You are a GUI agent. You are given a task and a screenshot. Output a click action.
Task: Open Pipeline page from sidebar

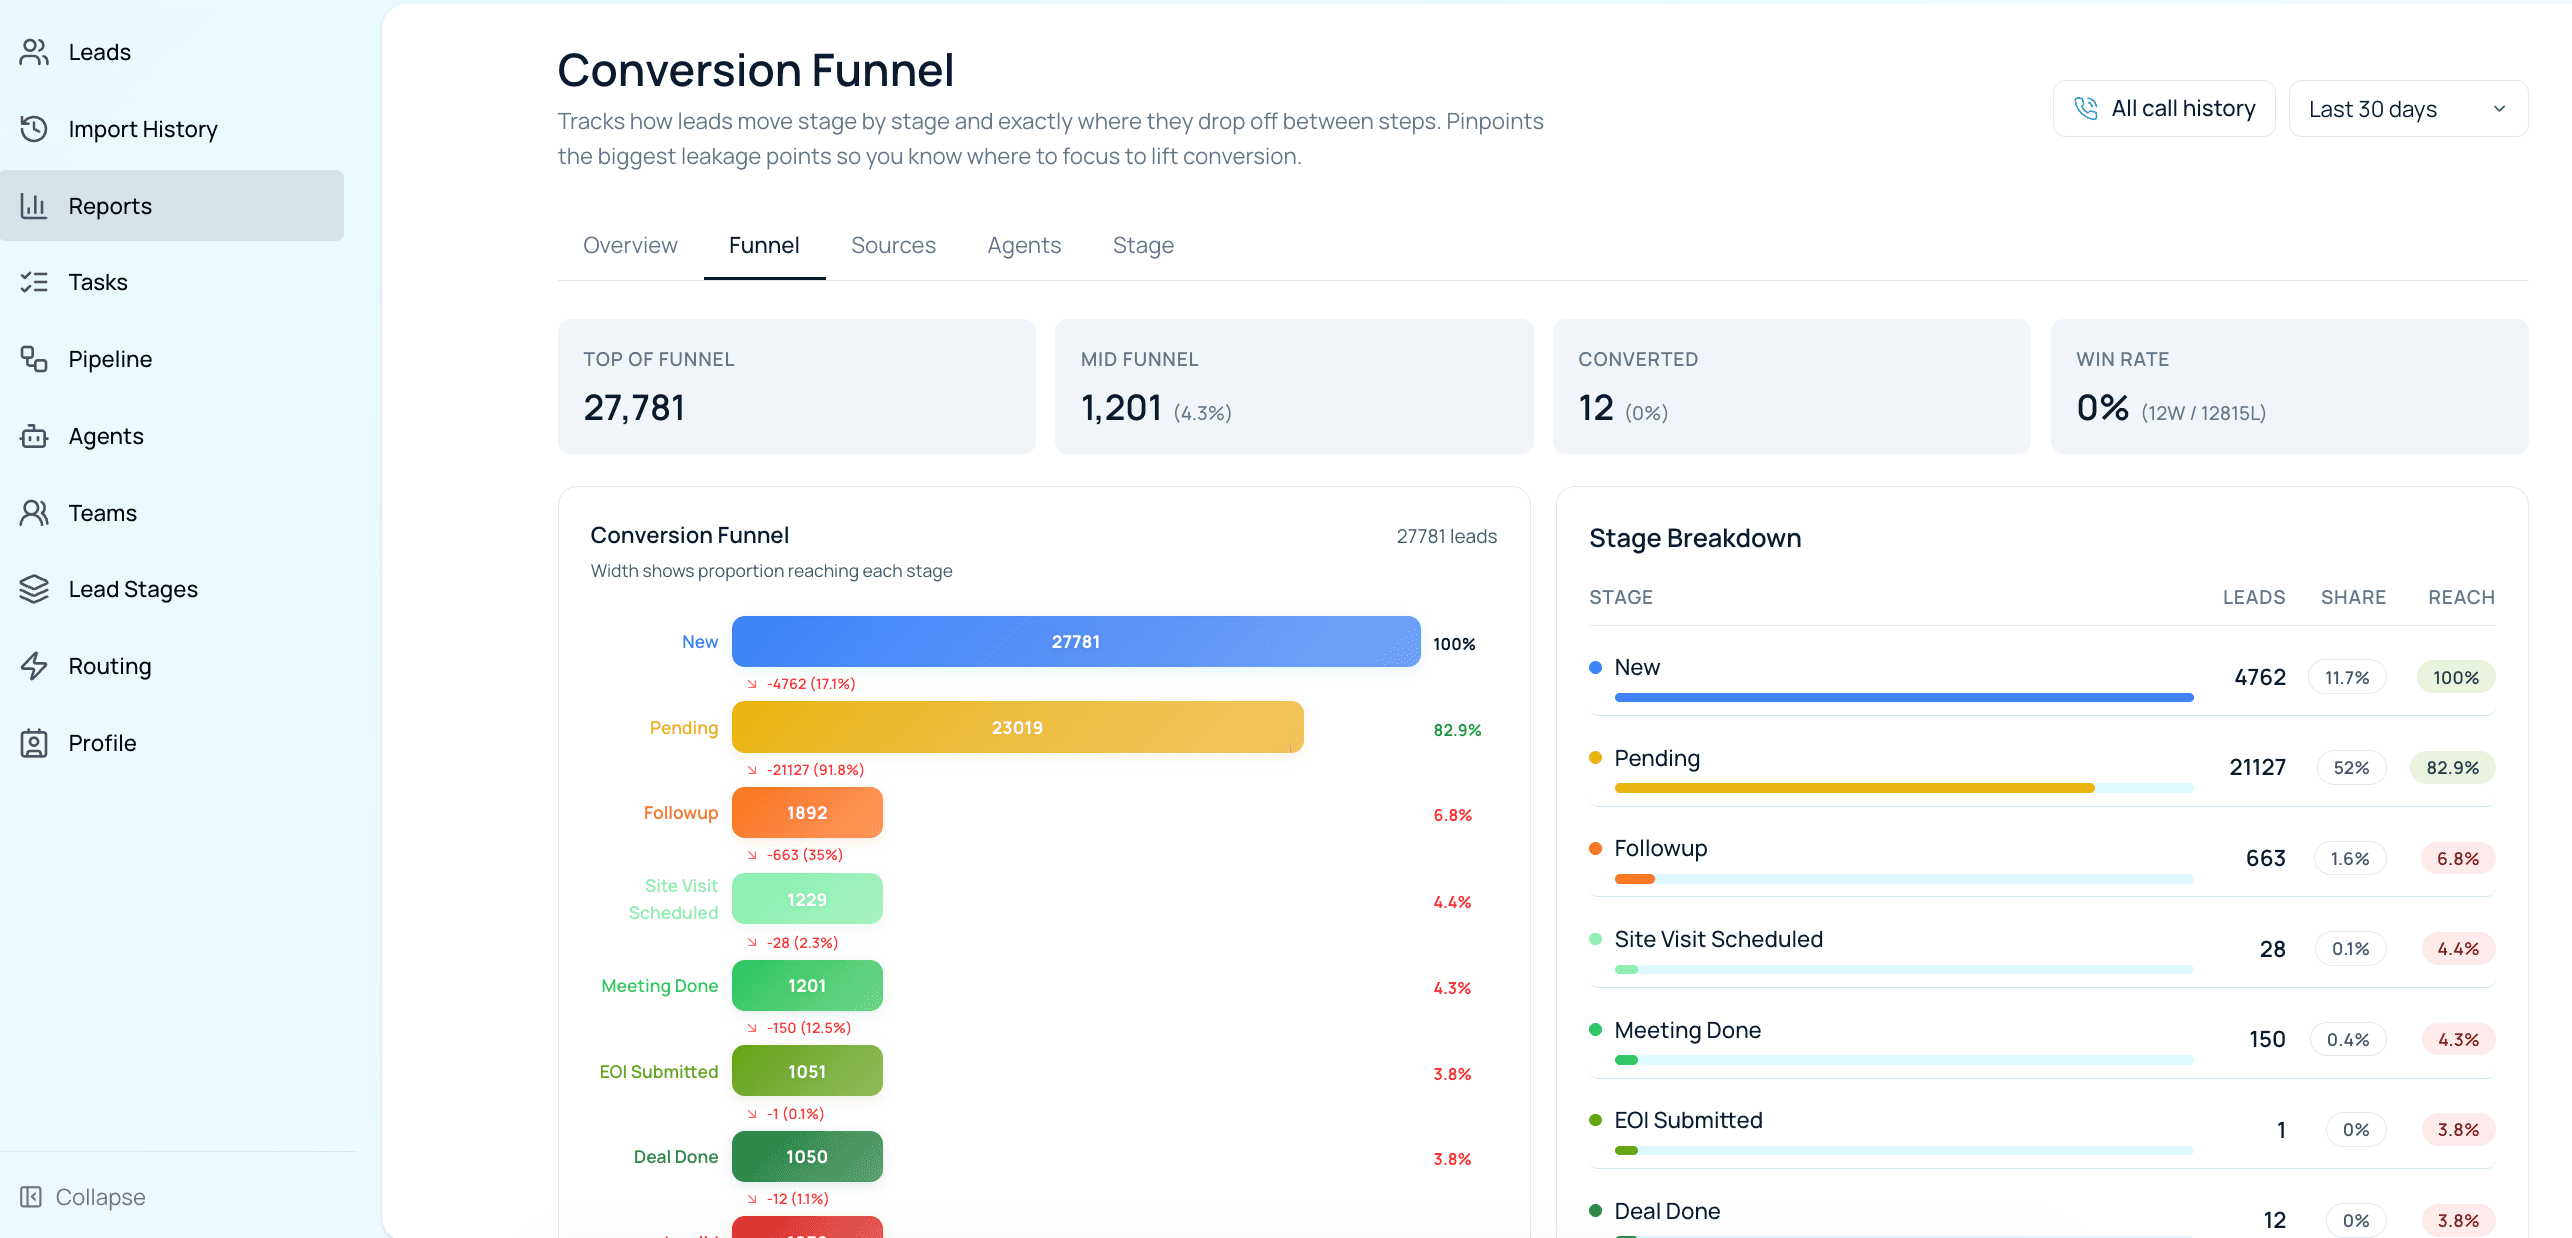point(172,359)
